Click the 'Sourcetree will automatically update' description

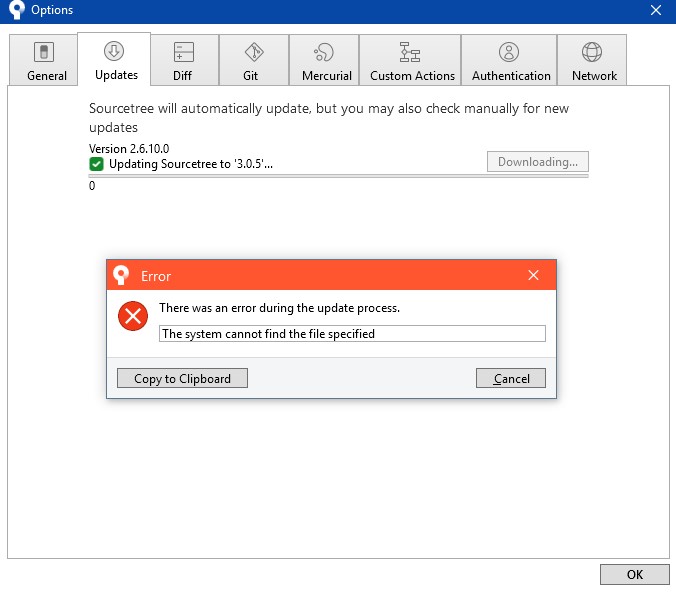pyautogui.click(x=329, y=118)
